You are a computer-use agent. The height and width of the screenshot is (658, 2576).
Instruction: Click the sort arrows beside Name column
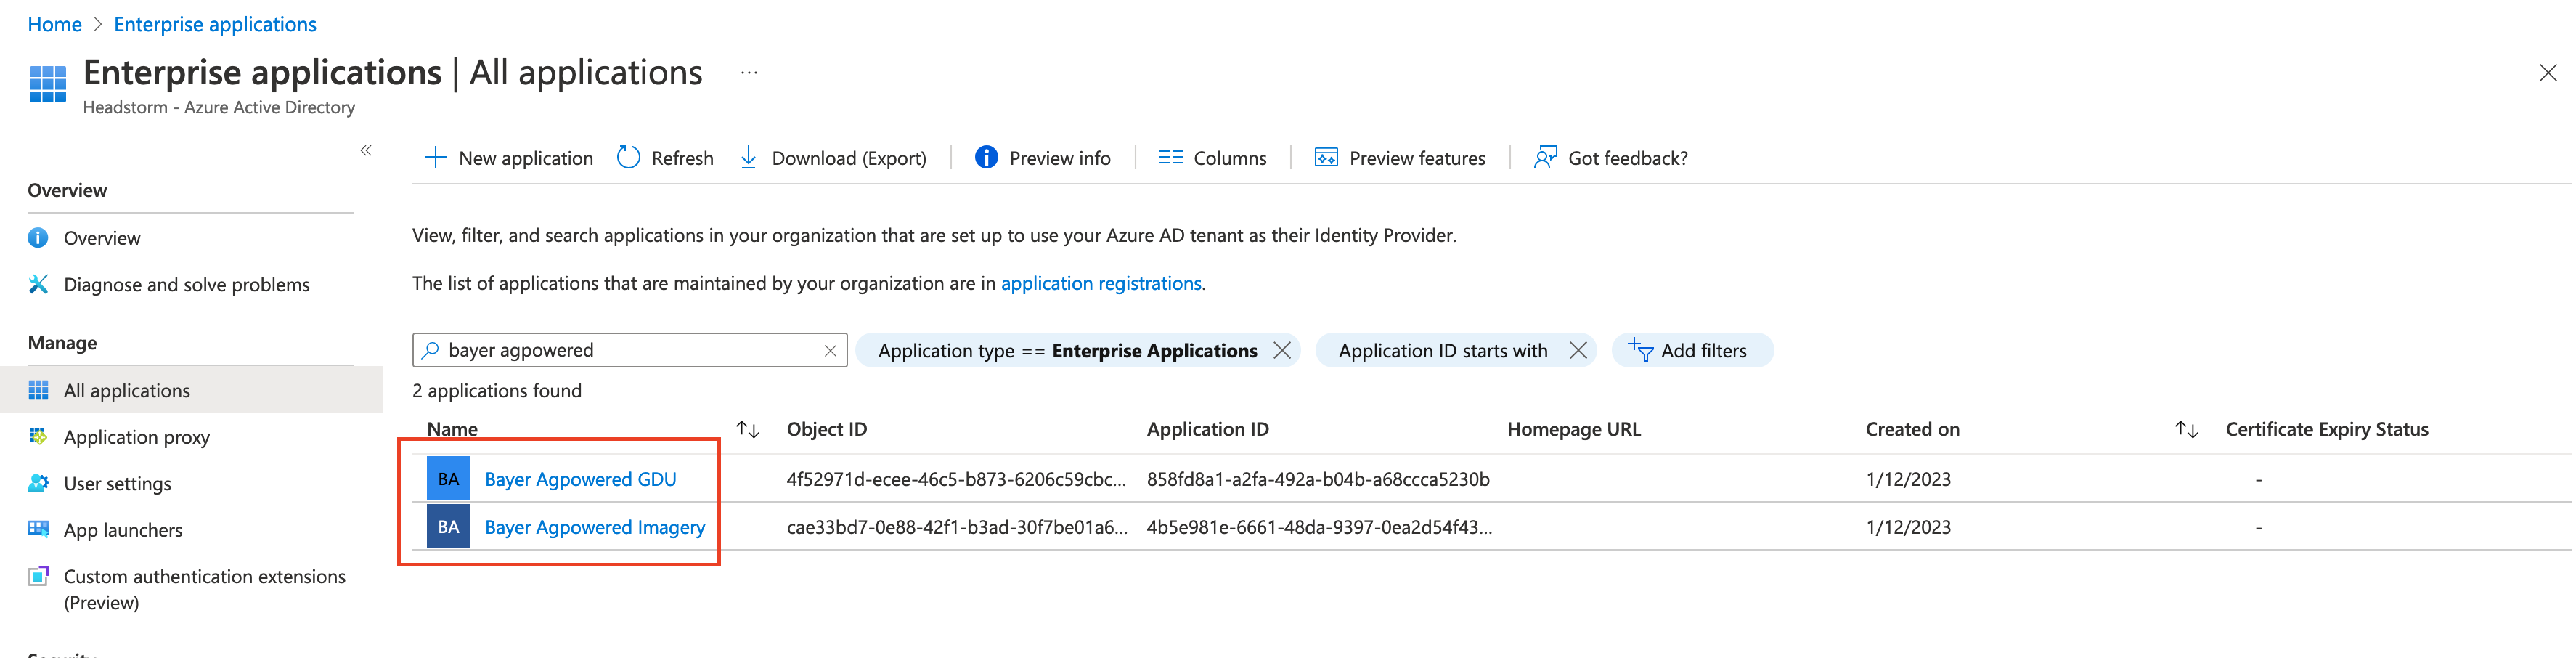click(747, 429)
